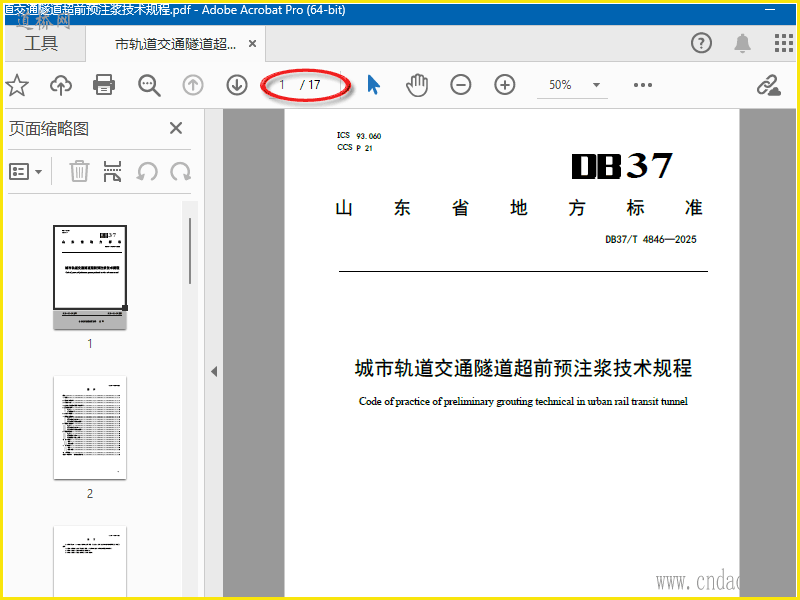Rotate the page counterclockwise

click(147, 172)
